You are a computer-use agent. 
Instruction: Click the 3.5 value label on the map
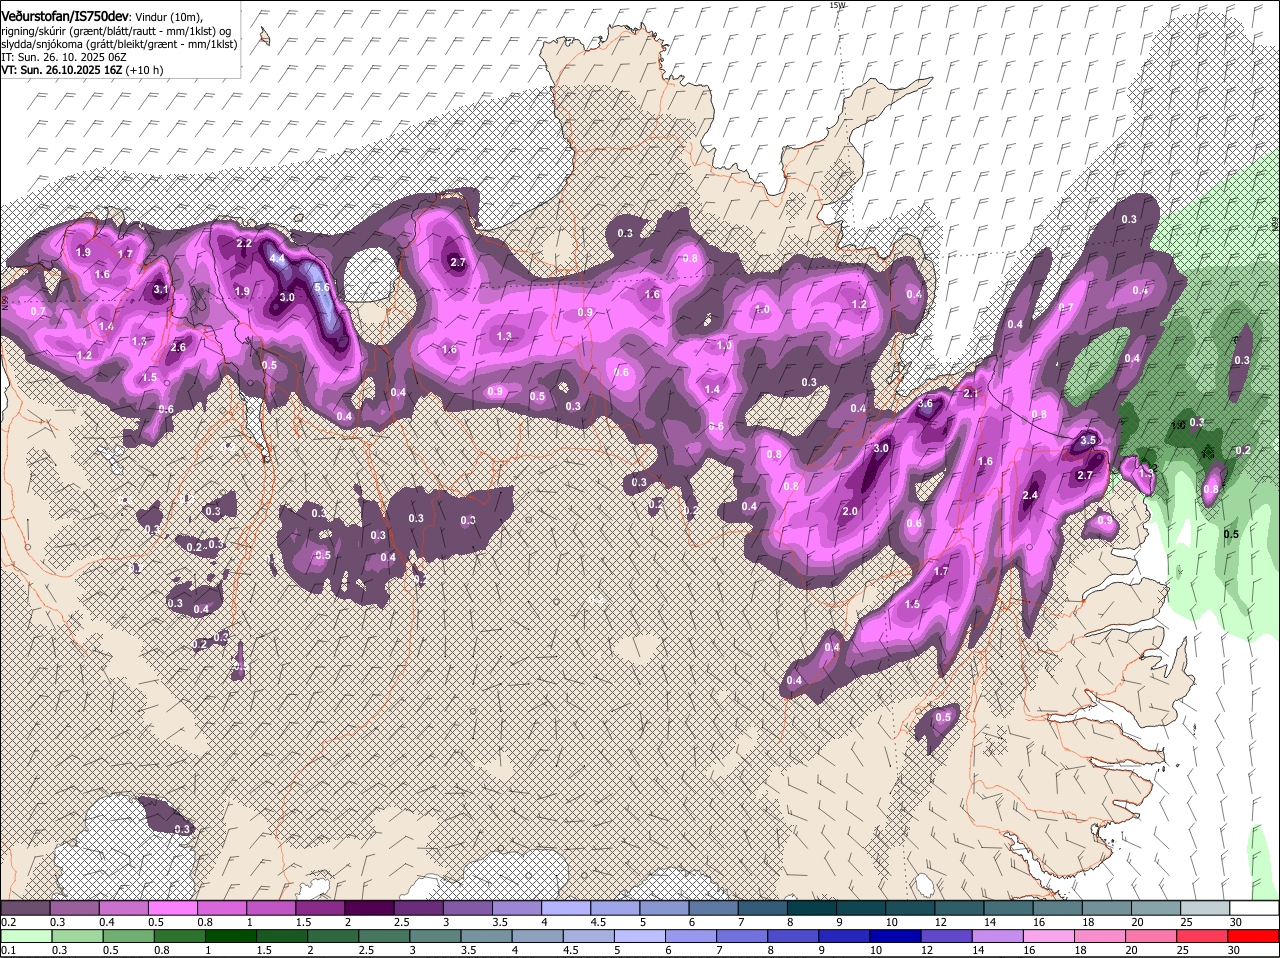[x=1090, y=440]
